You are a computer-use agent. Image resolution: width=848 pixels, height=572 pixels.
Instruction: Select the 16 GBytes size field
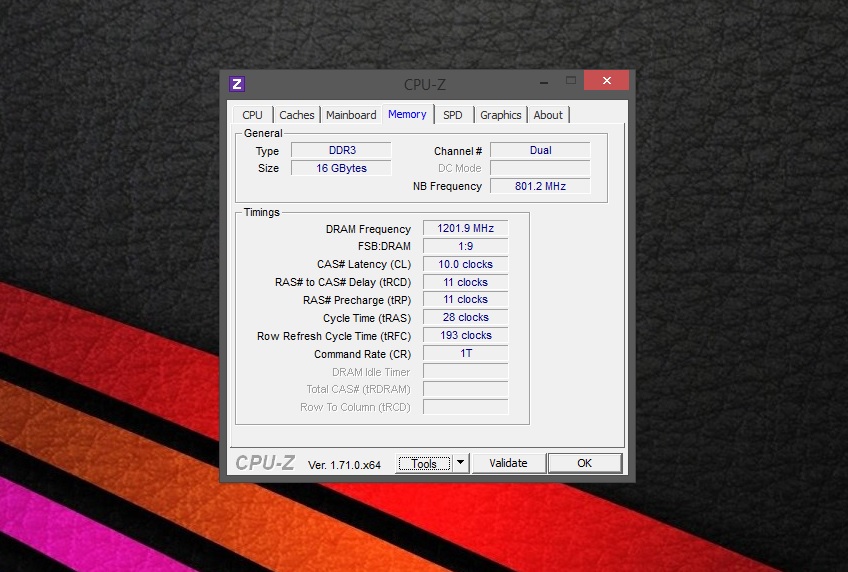(x=341, y=168)
